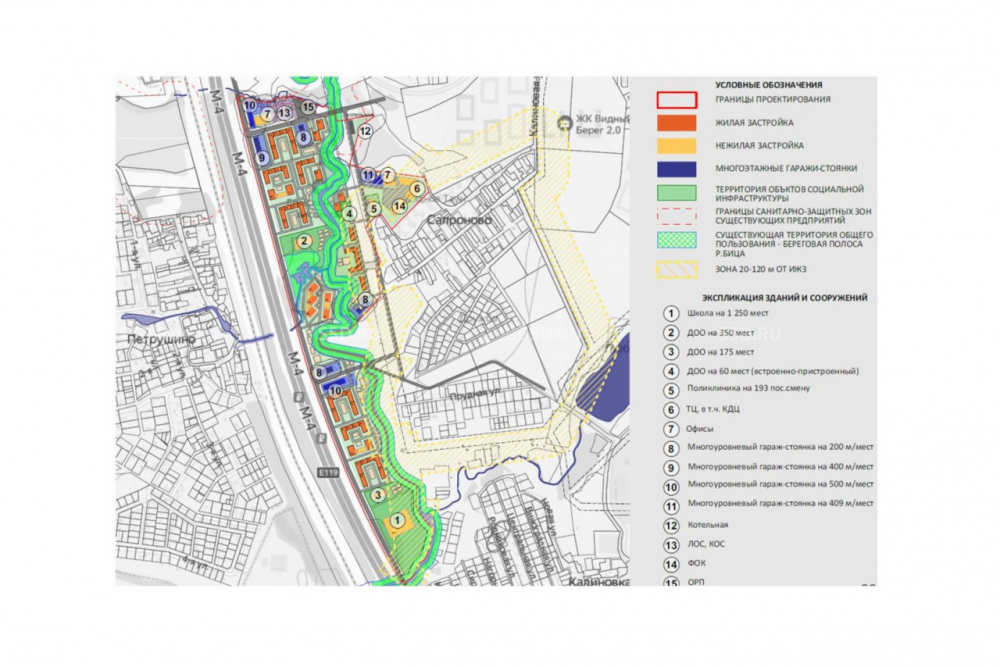Click the Сапроново label on the map

(459, 220)
